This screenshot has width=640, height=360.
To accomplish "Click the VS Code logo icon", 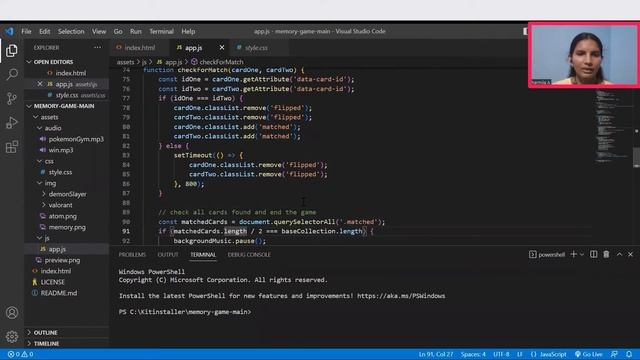I will 9,31.
